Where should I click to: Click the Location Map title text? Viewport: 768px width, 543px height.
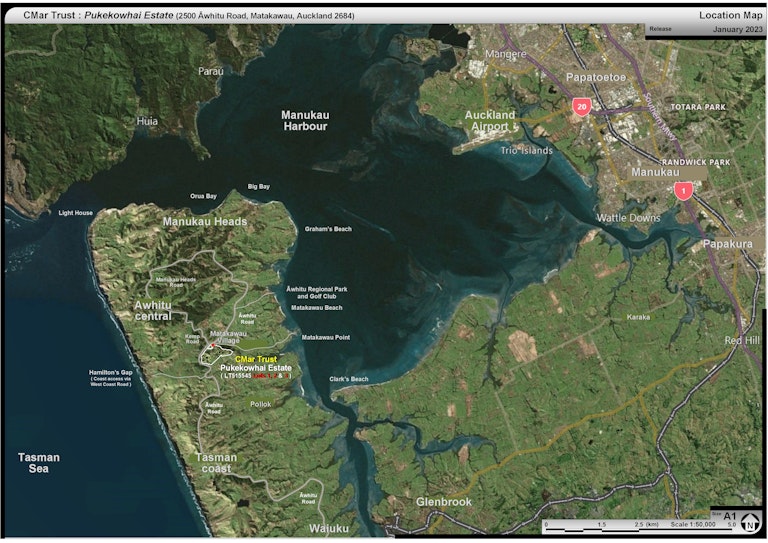[x=730, y=15]
